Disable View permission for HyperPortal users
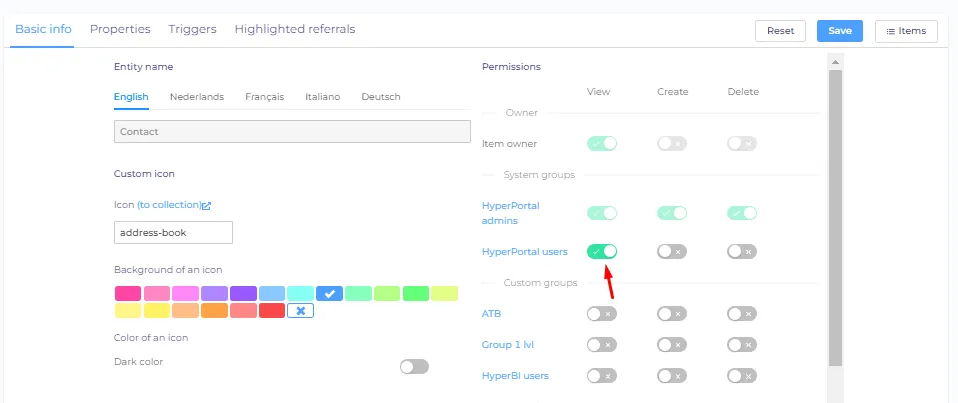This screenshot has width=958, height=403. point(602,252)
